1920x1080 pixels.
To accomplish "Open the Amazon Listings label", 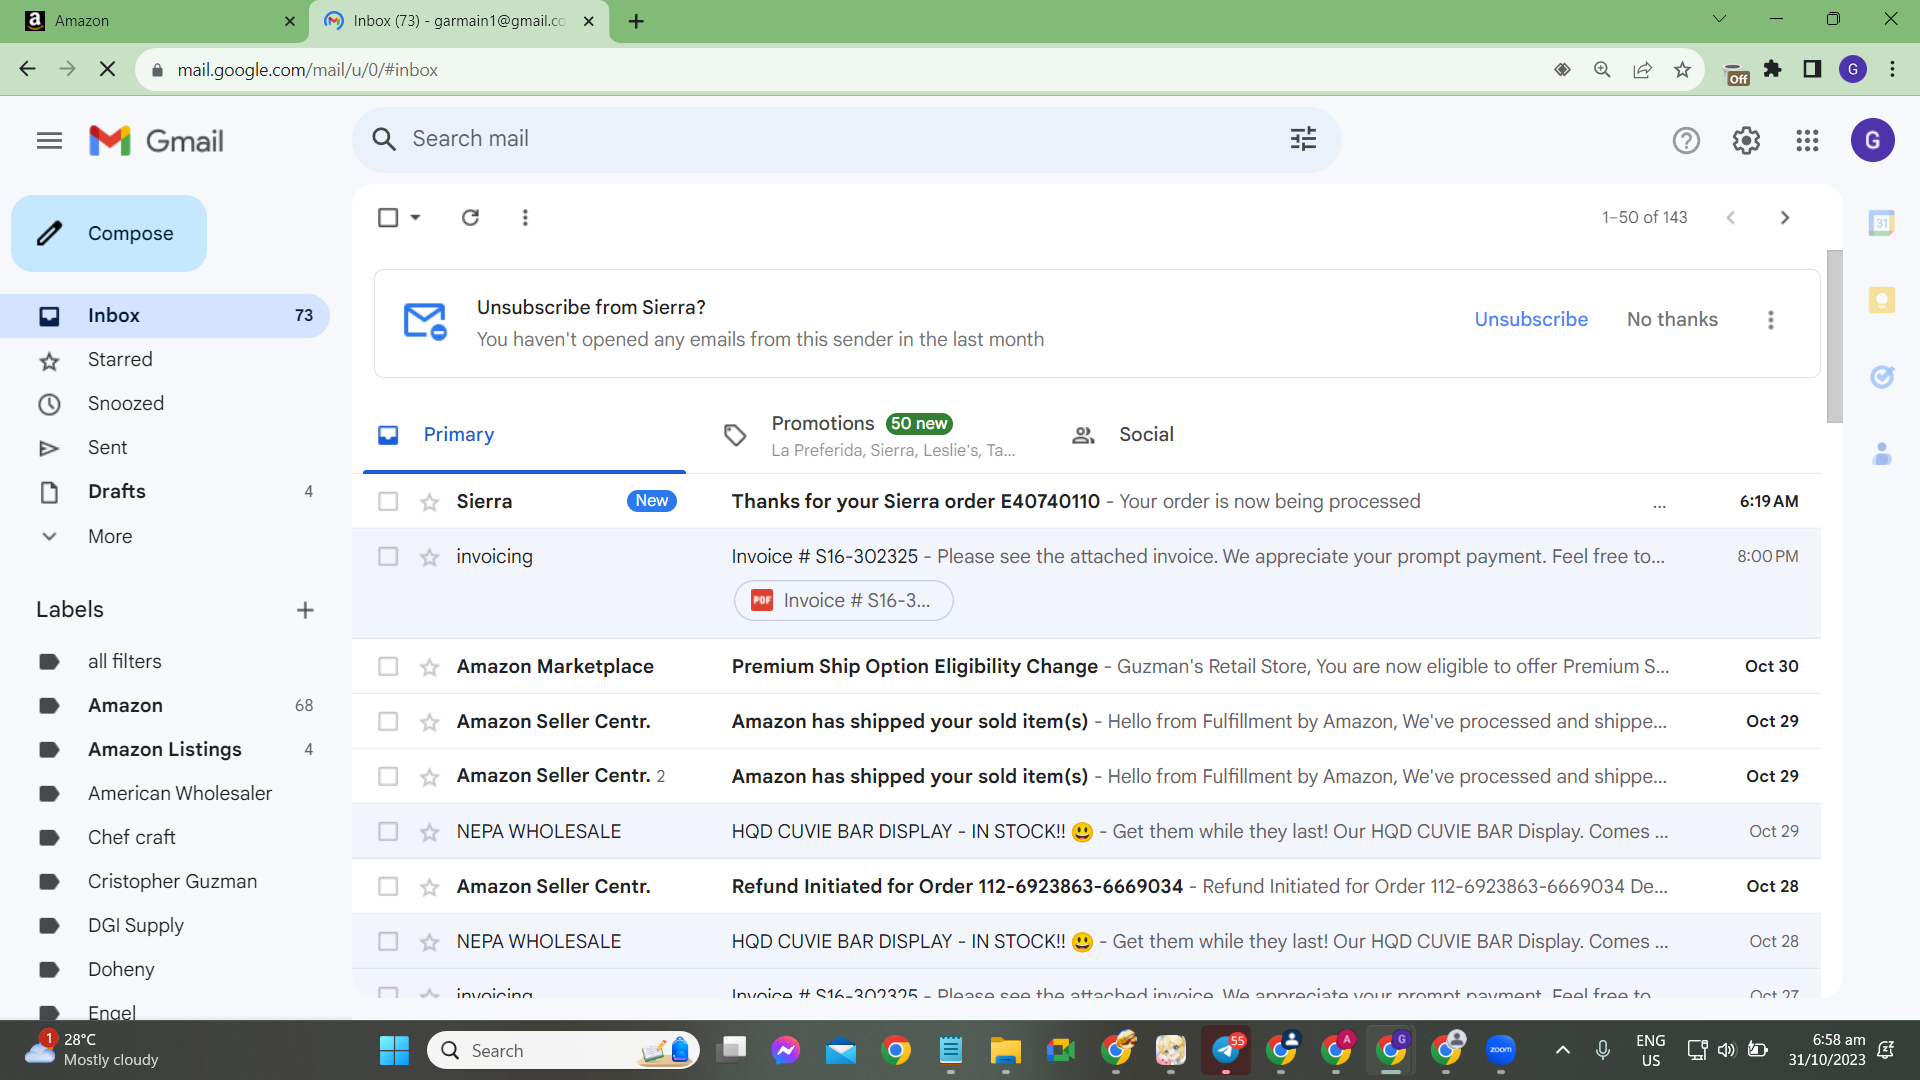I will (165, 750).
